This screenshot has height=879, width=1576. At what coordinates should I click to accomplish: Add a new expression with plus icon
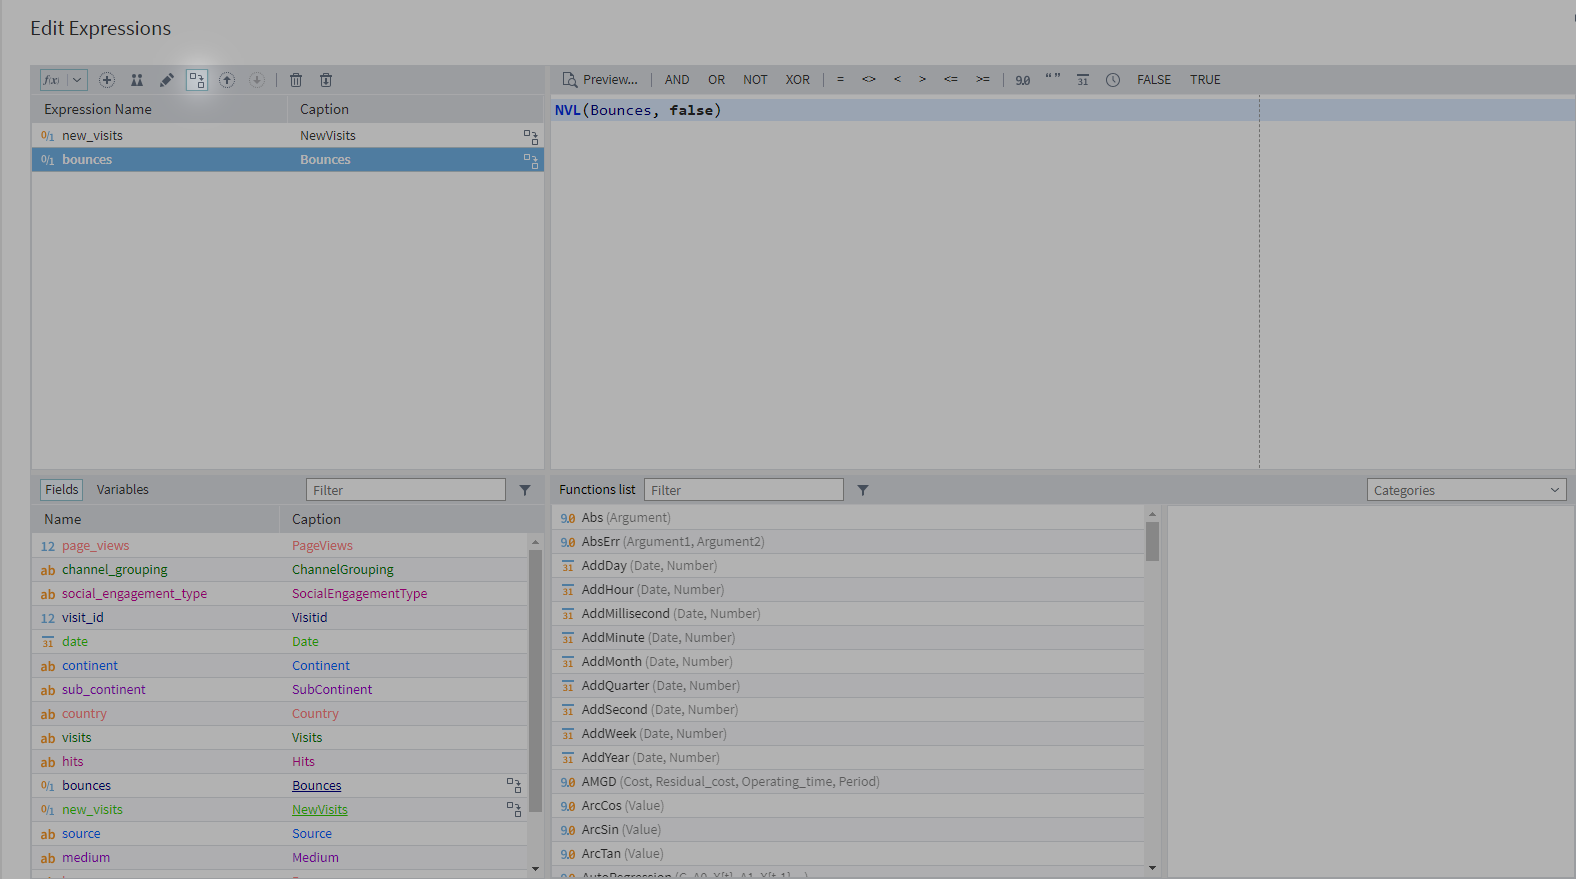point(107,80)
